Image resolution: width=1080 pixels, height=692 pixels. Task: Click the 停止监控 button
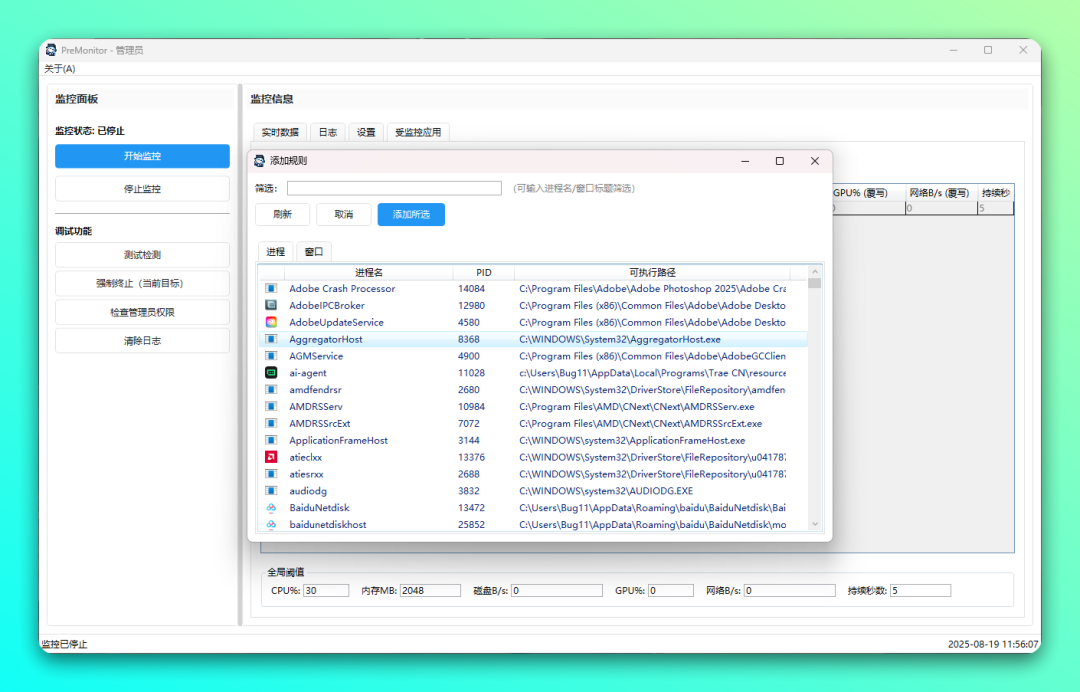click(x=143, y=189)
